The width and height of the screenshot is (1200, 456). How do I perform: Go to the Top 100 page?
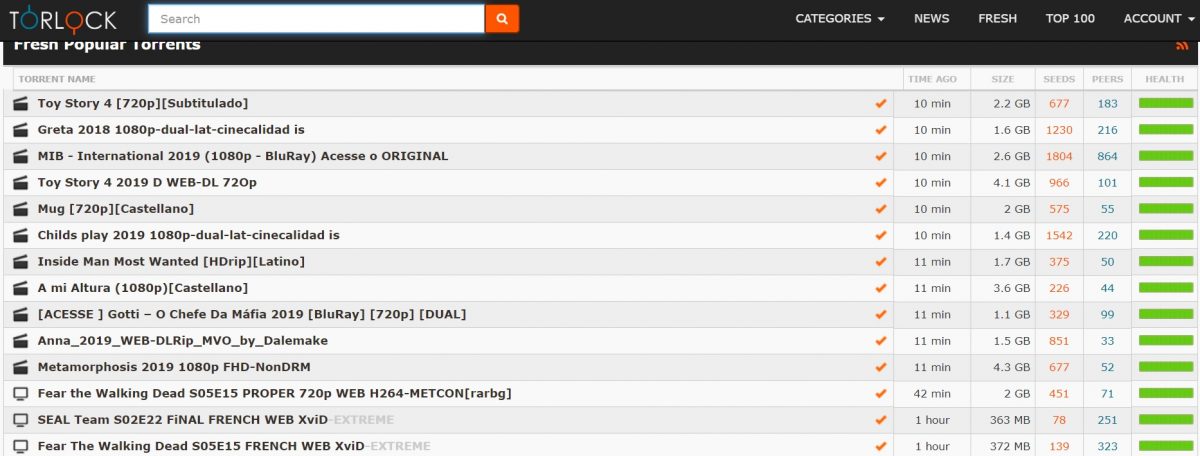click(x=1070, y=19)
